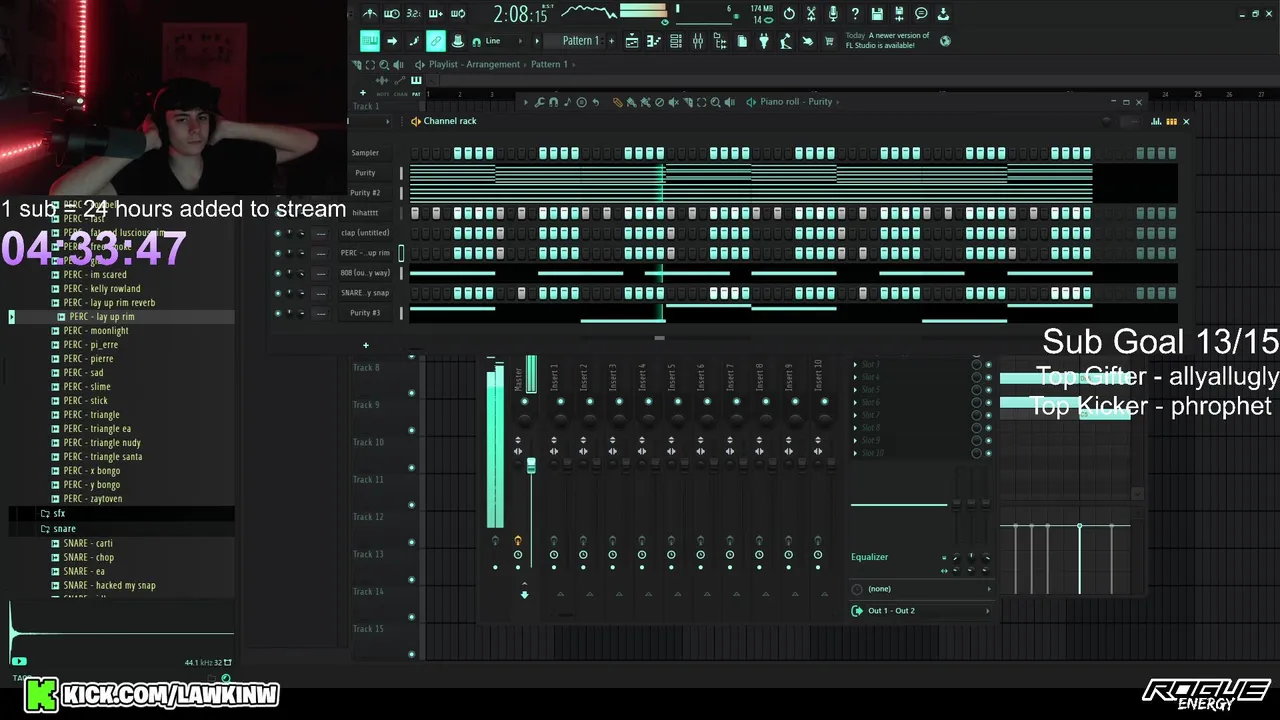Screen dimensions: 1280x720
Task: Click the Piano roll - Purity title
Action: [796, 102]
